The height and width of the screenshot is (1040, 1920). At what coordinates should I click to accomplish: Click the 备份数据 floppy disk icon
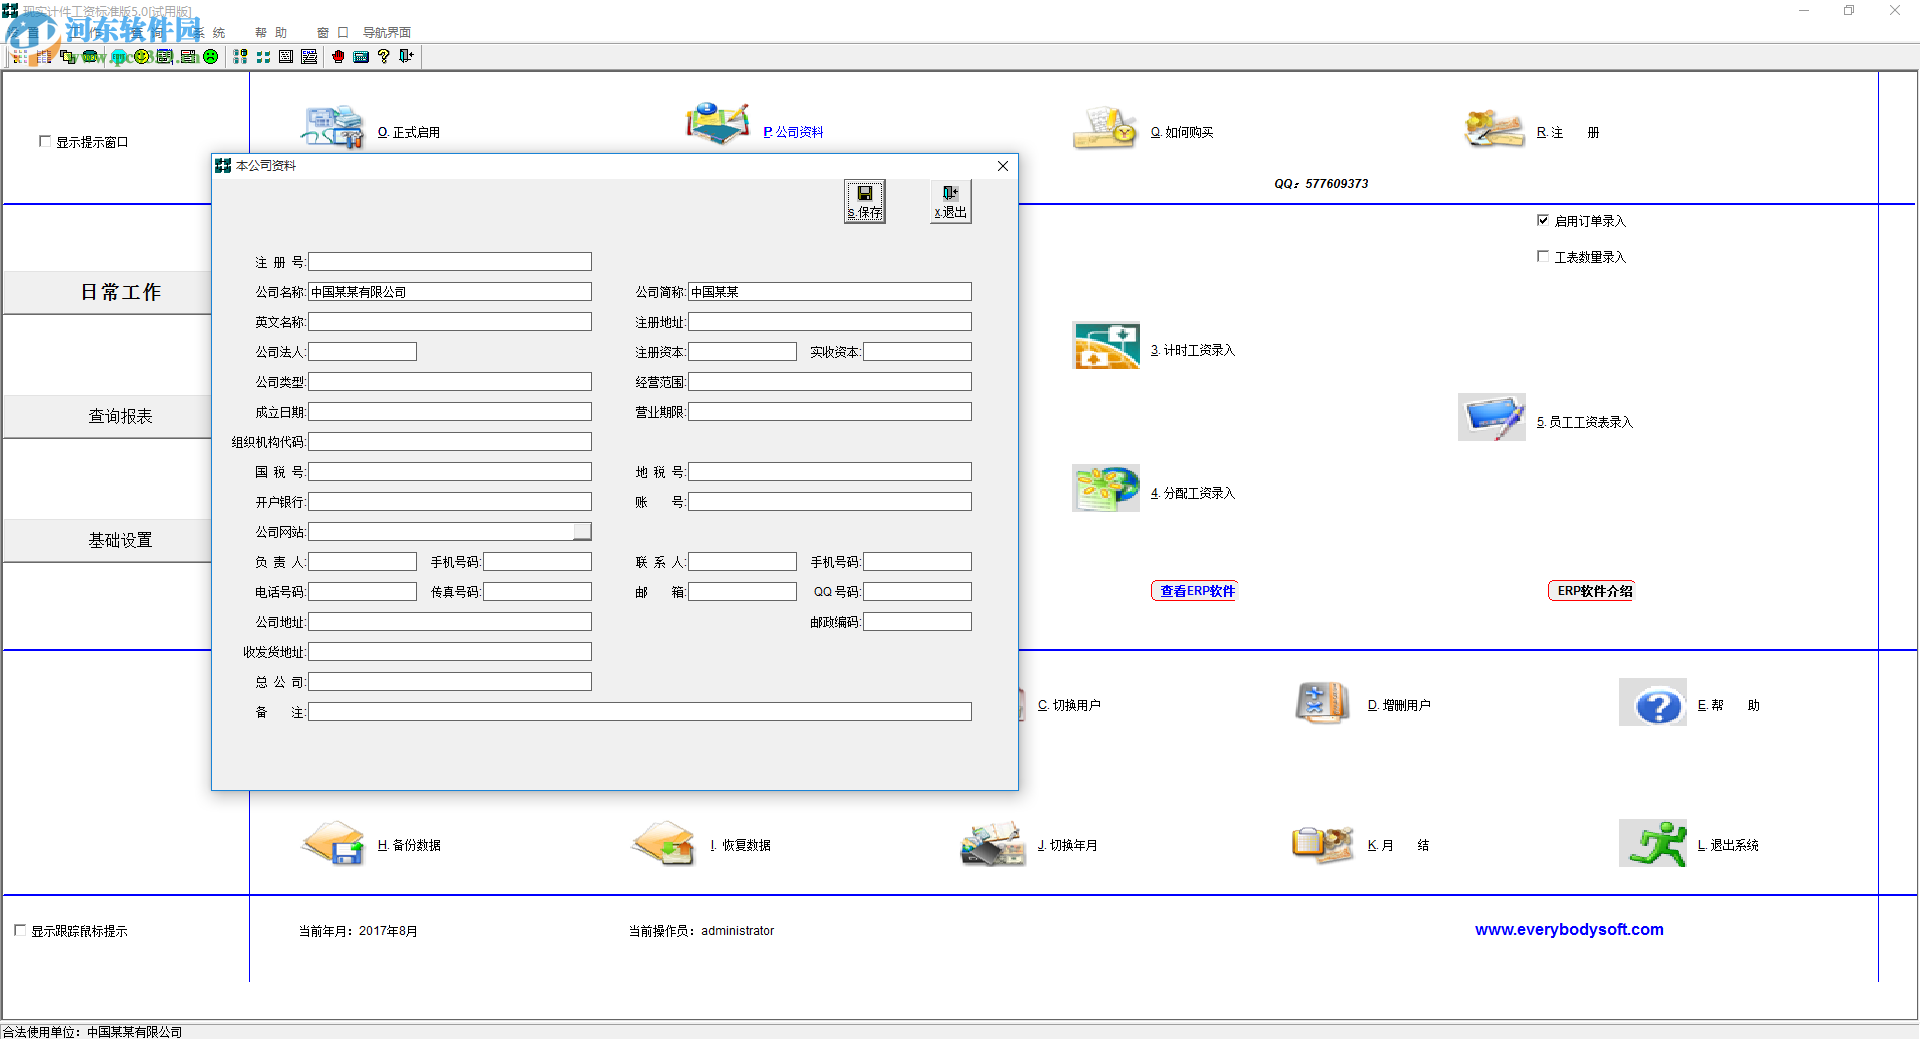[333, 843]
